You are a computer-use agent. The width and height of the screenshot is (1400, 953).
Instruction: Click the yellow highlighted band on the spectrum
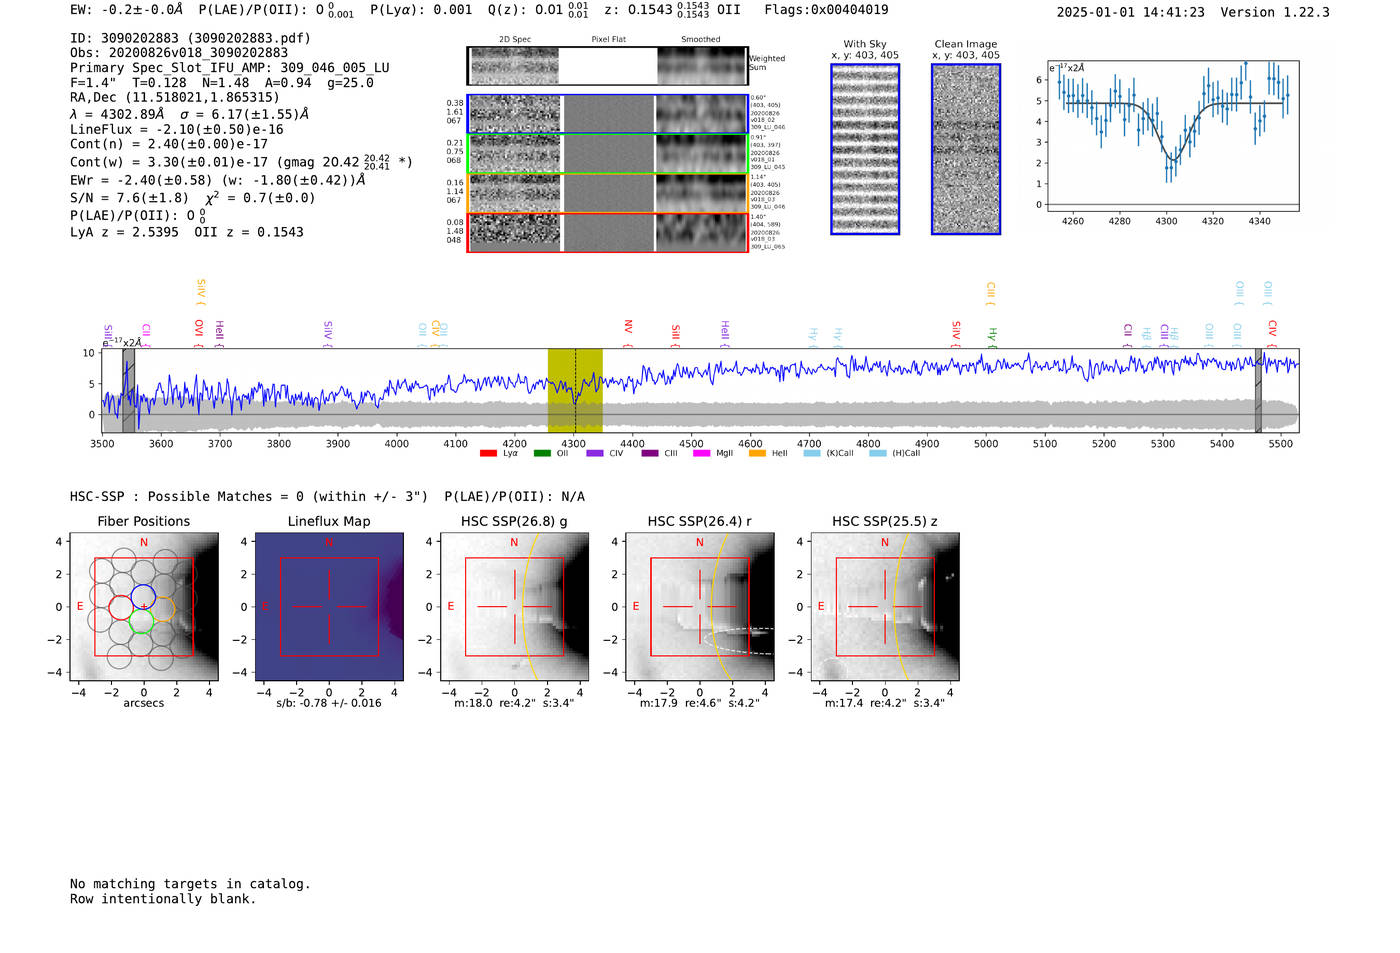tap(575, 391)
